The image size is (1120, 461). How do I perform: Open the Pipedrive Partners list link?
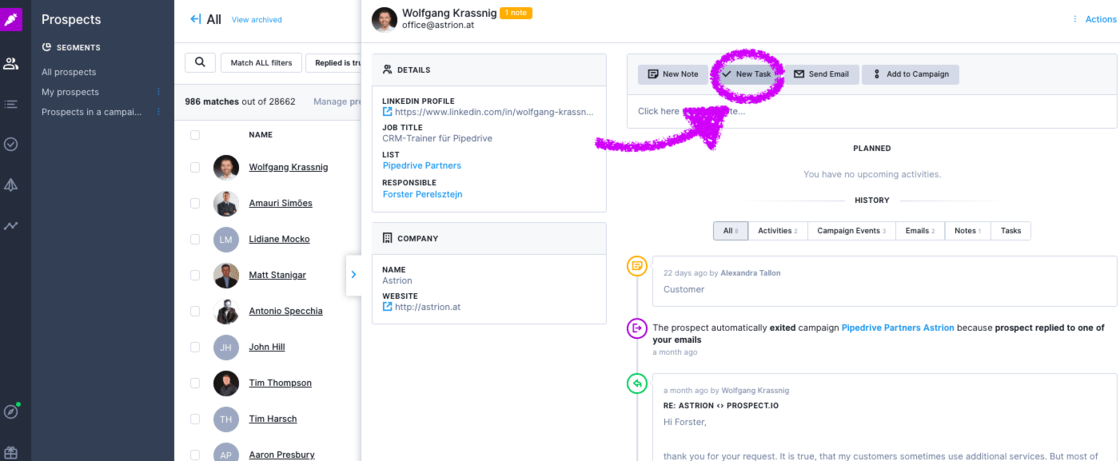click(x=421, y=166)
